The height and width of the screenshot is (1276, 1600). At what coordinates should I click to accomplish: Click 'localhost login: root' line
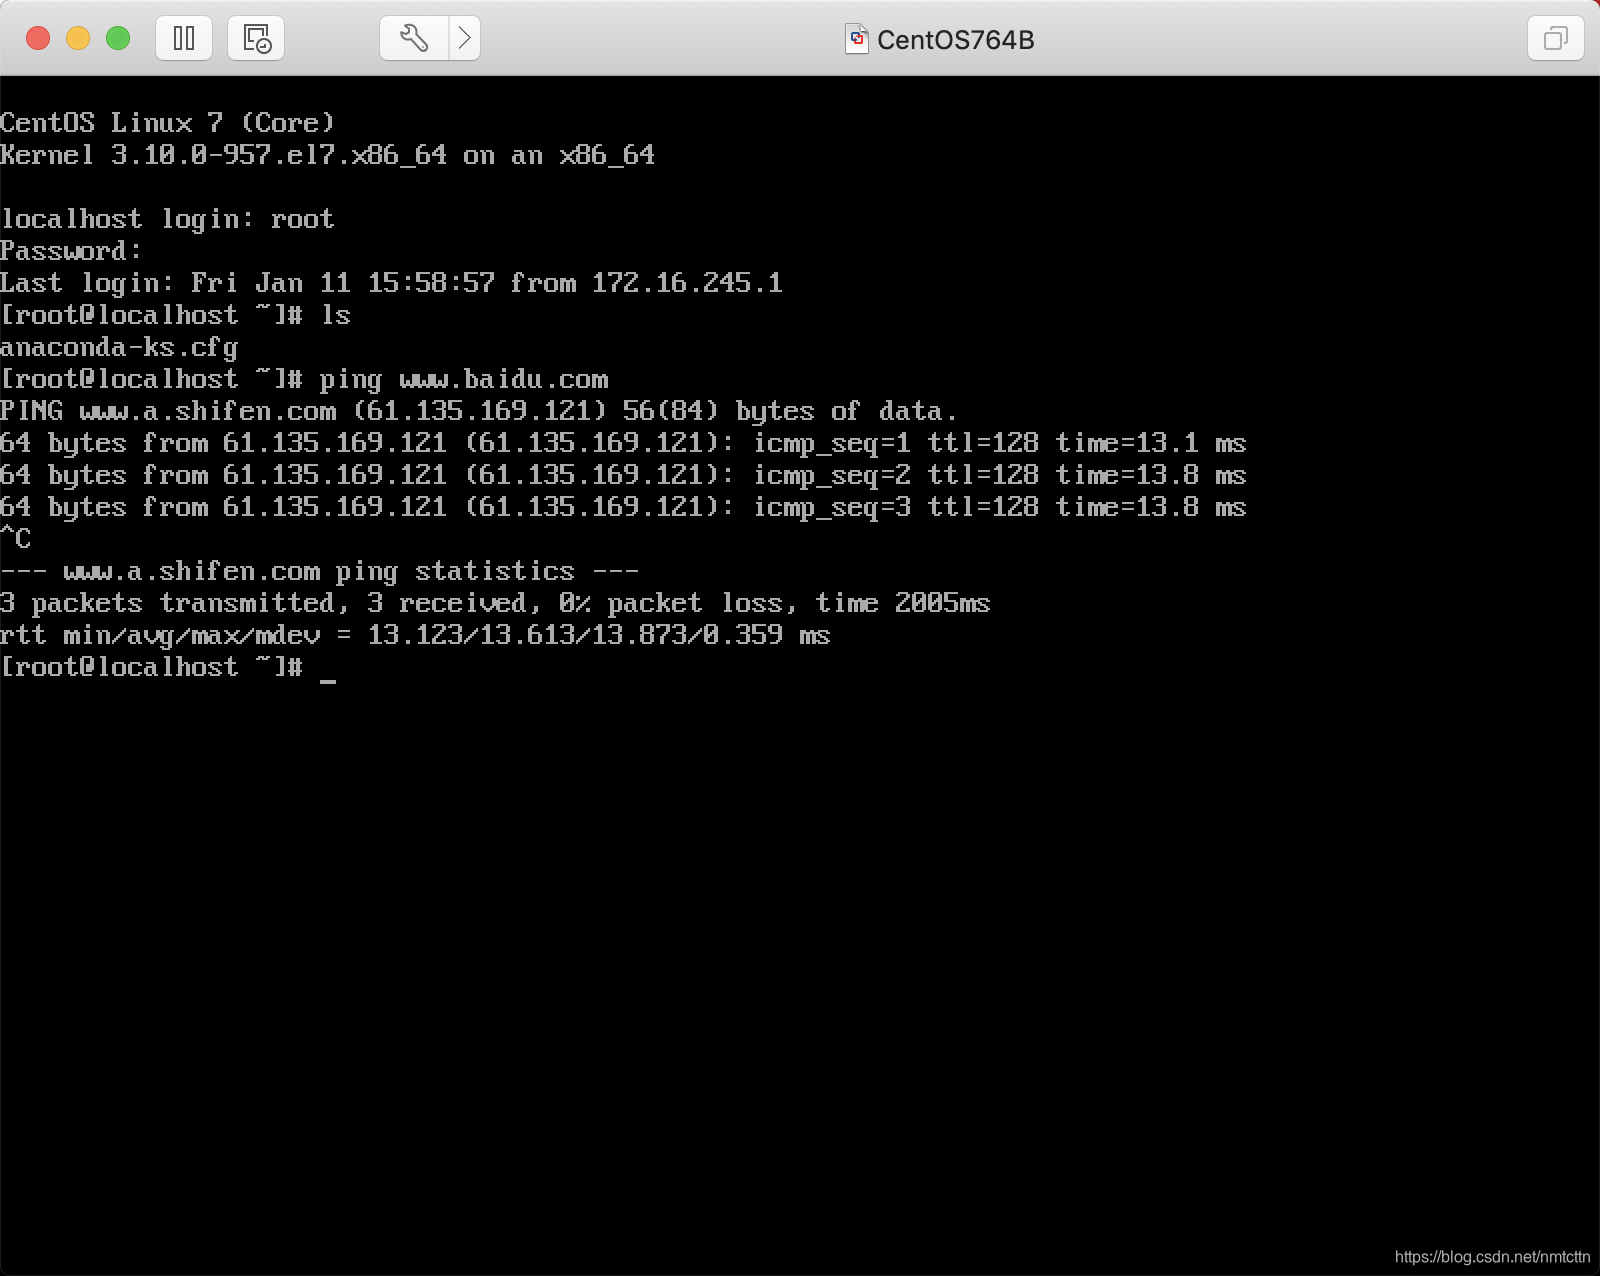(167, 219)
